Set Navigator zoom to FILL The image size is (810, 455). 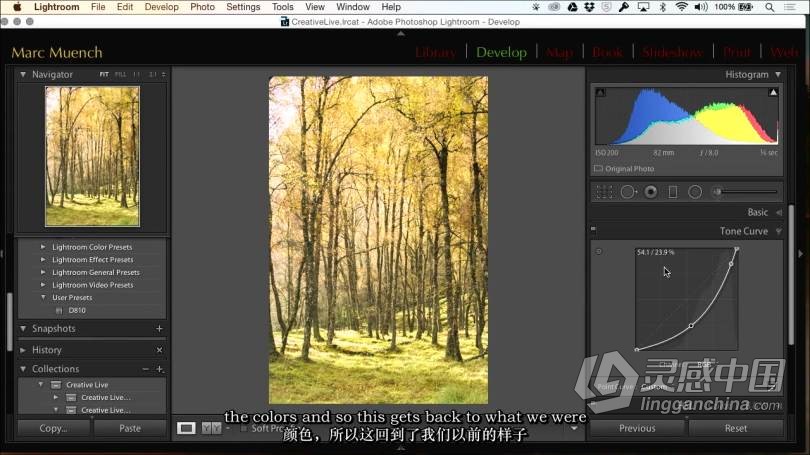[x=120, y=74]
